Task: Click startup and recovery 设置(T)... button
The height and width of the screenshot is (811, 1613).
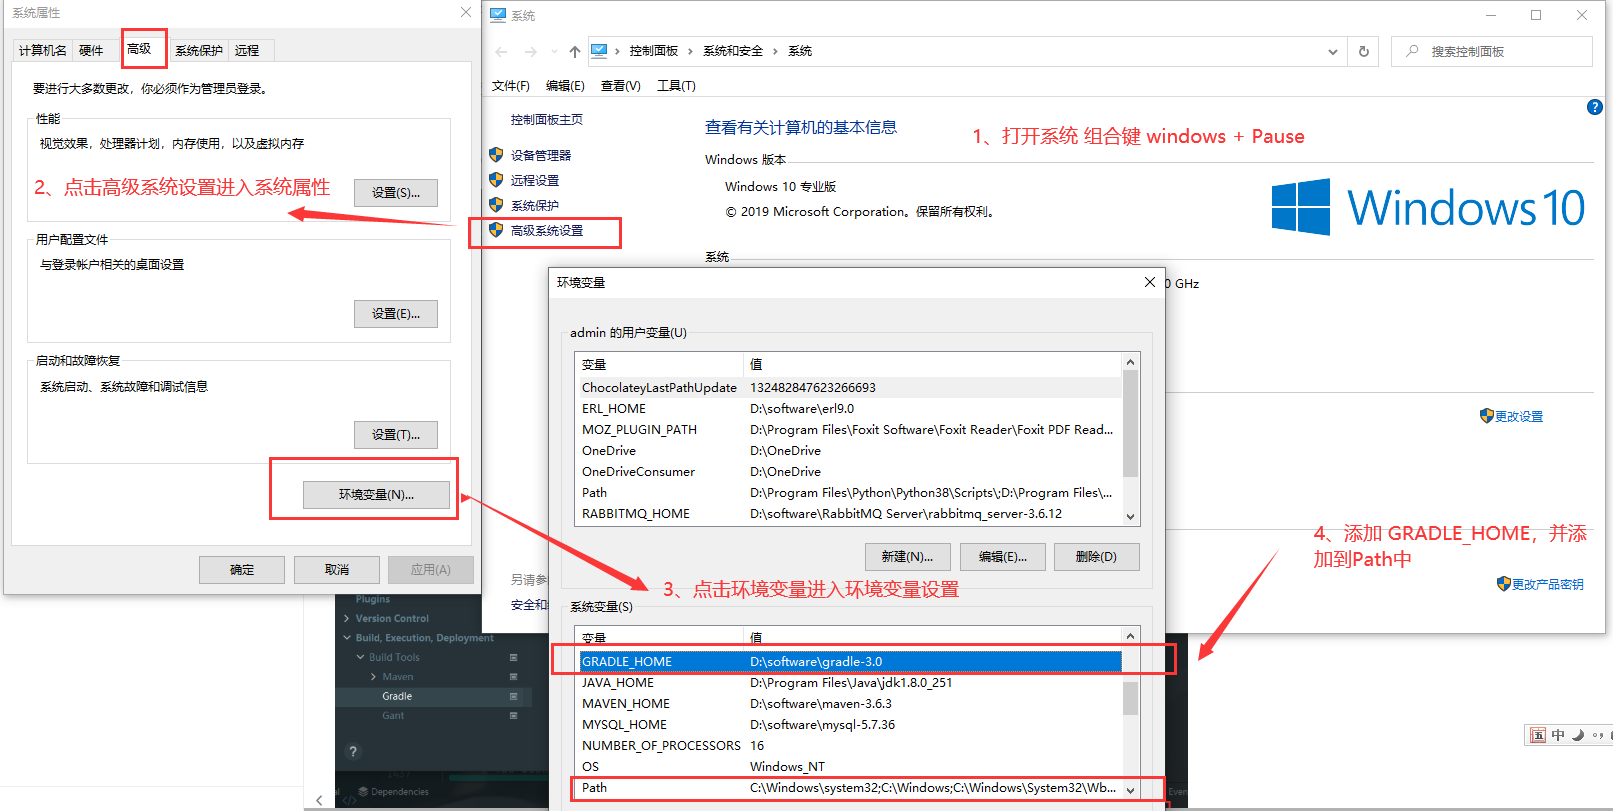Action: (396, 435)
